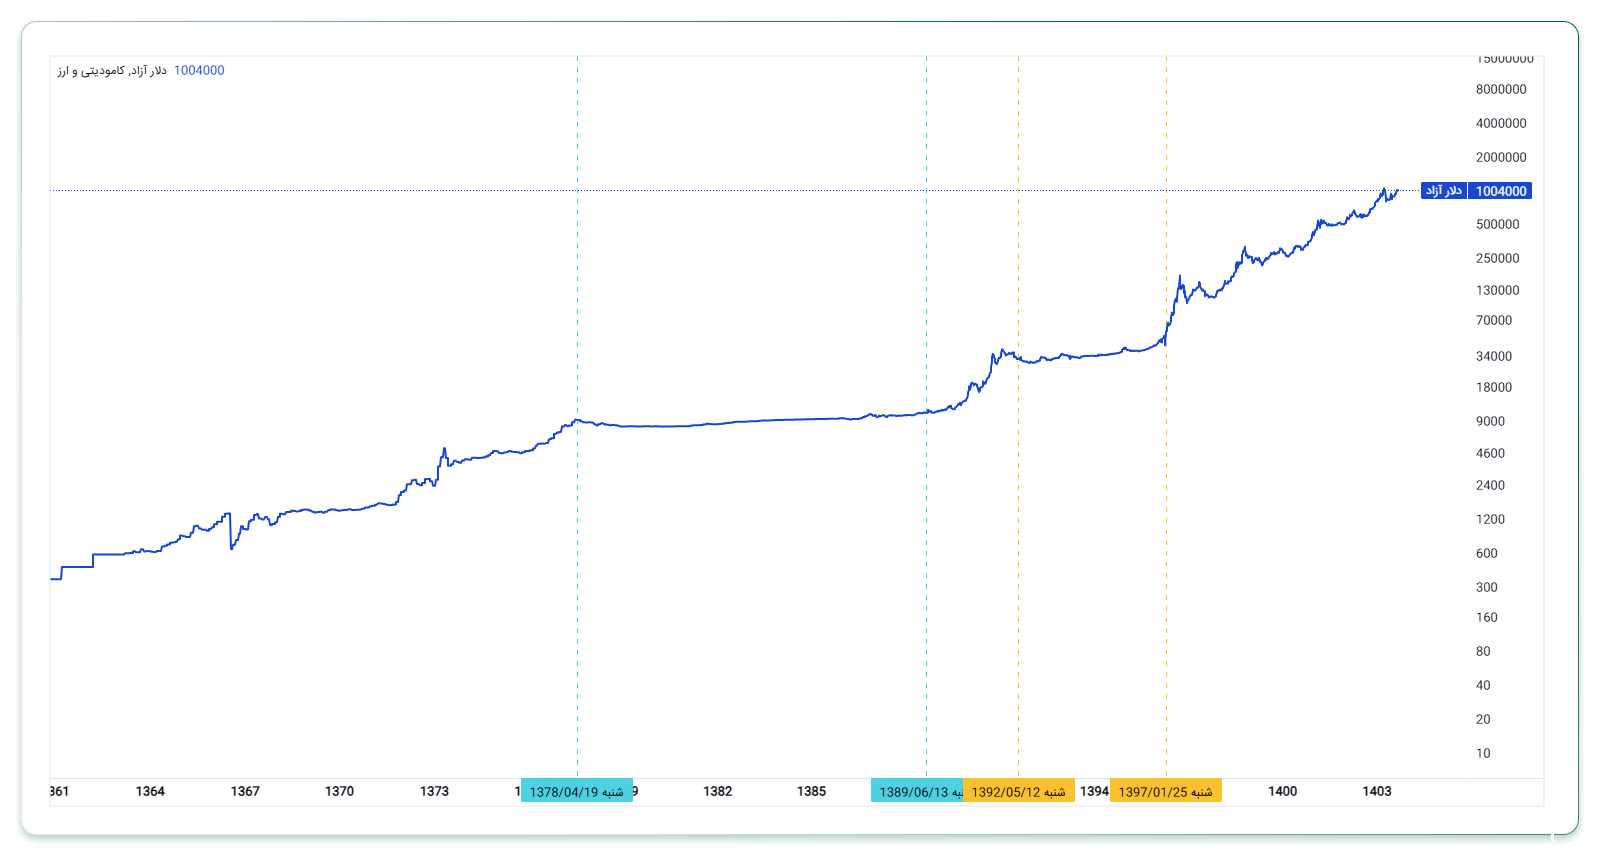Click year 1382 on time axis
The height and width of the screenshot is (863, 1600).
pos(718,791)
